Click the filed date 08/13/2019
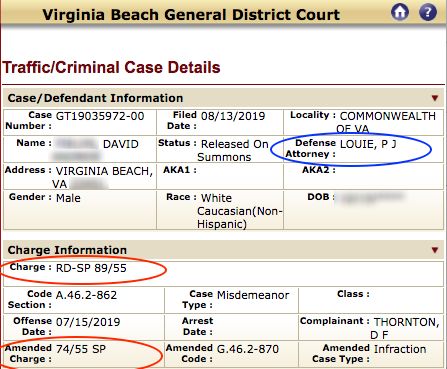447x369 pixels. [233, 116]
